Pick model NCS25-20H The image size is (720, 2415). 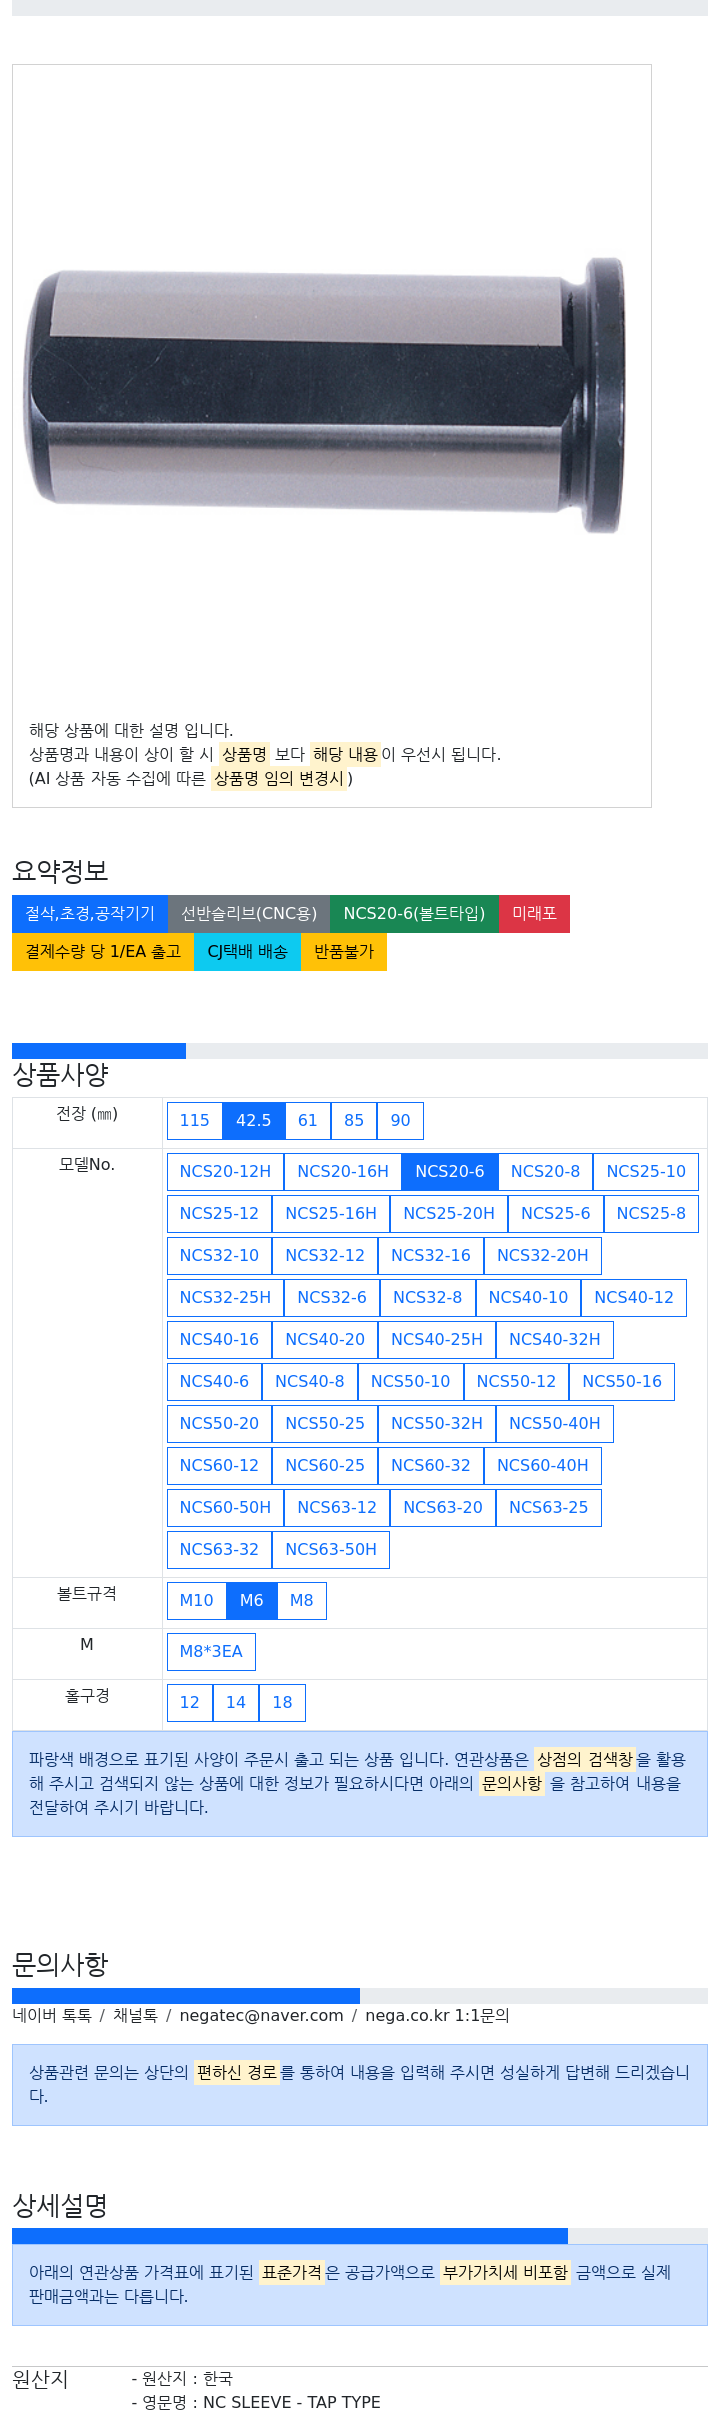pyautogui.click(x=449, y=1214)
